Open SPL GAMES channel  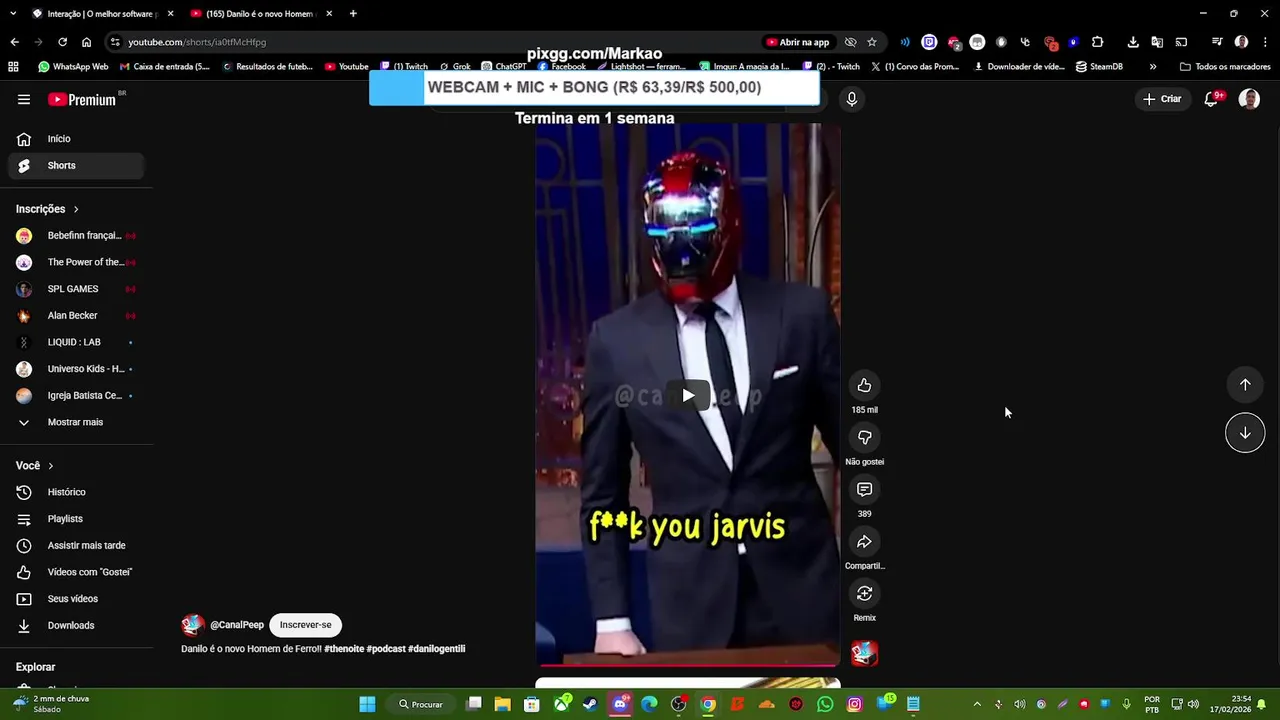click(76, 289)
